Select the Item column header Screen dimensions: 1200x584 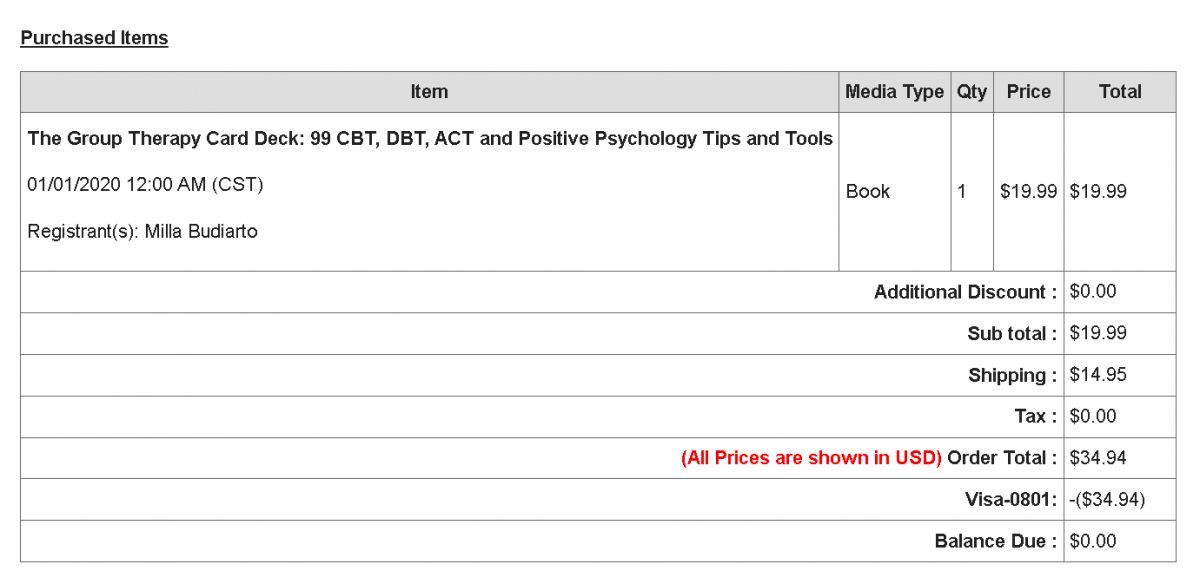tap(429, 92)
